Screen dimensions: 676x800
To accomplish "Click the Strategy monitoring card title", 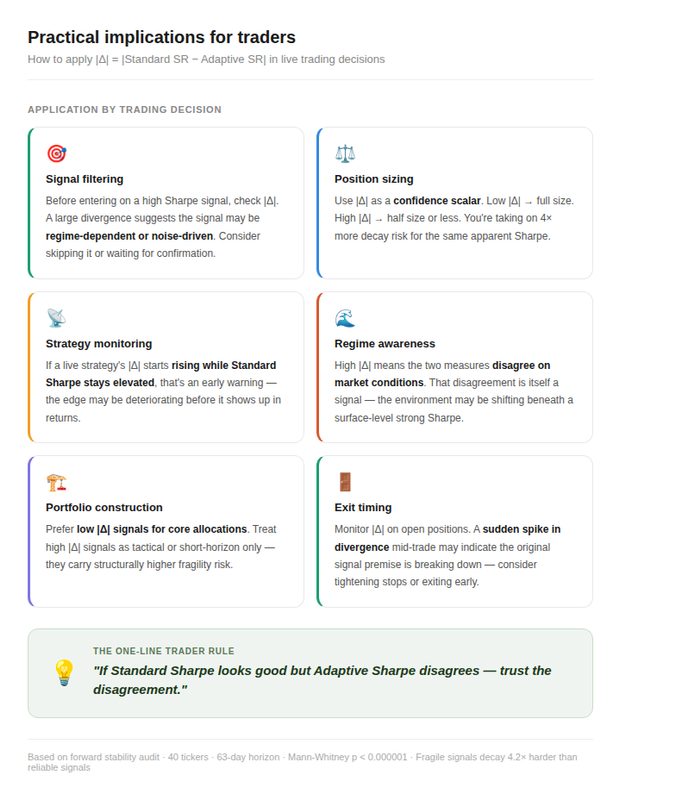I will pos(99,344).
